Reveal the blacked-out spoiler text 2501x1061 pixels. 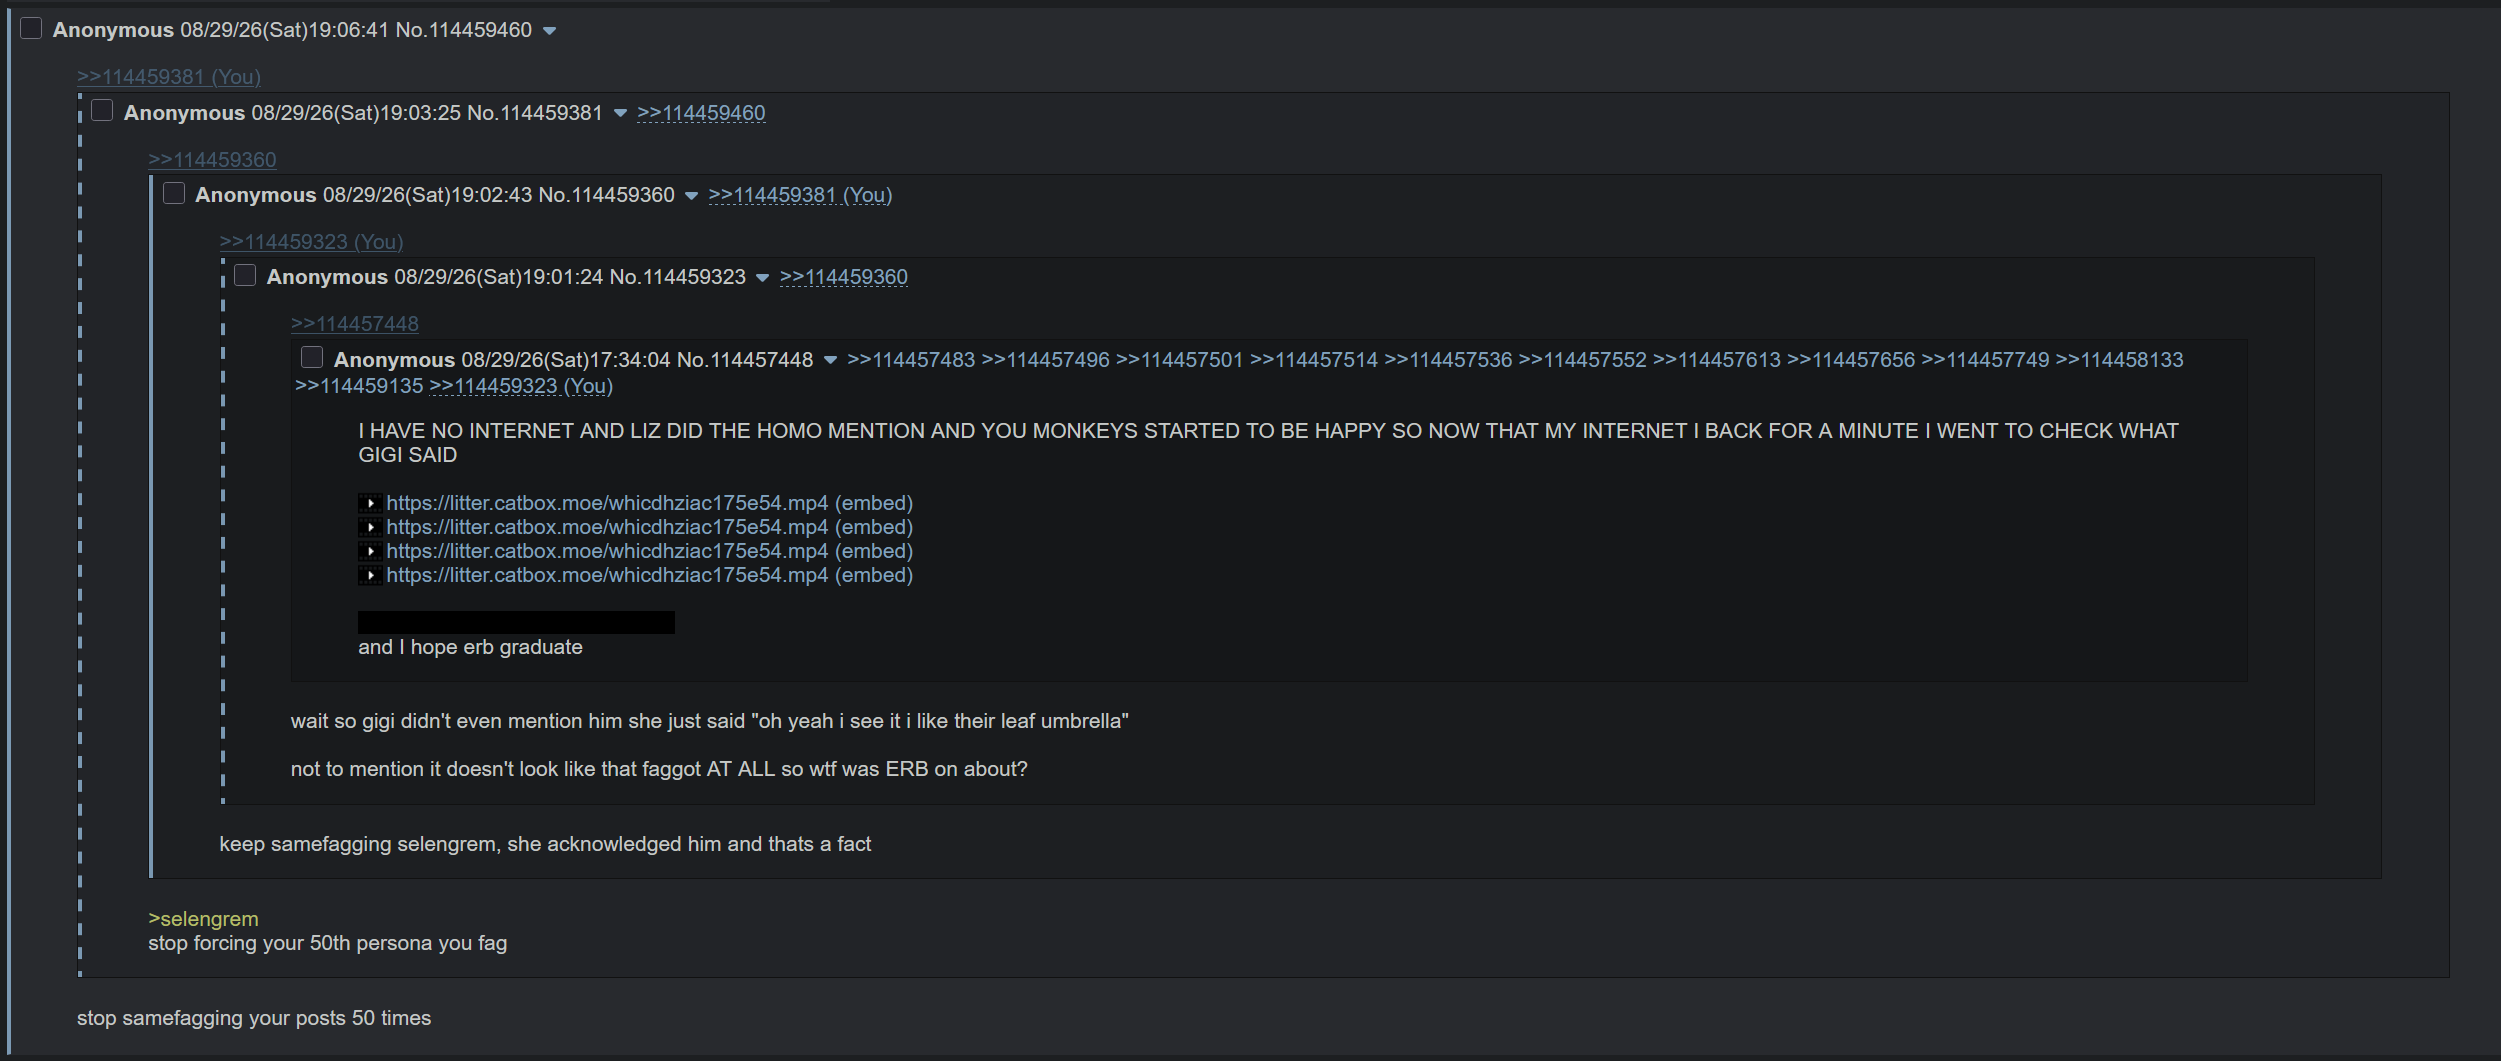(x=516, y=623)
